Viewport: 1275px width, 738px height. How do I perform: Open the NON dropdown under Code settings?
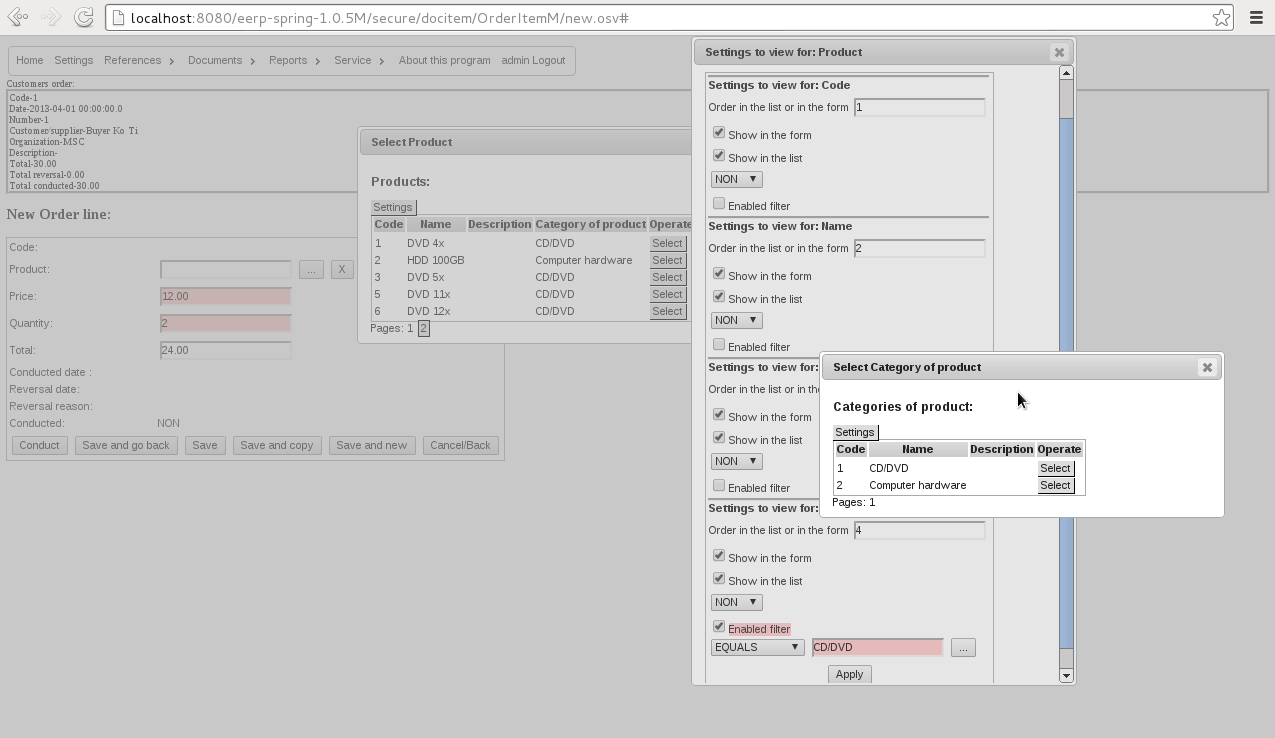[x=736, y=179]
